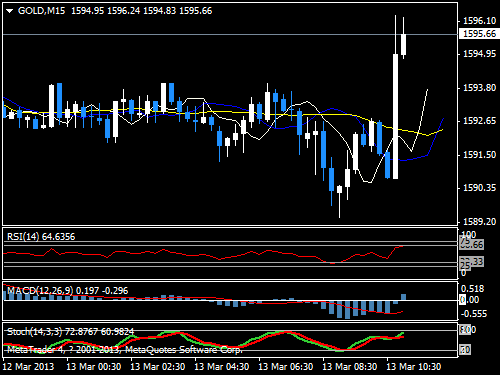Click the 13 Mar 00:30 time label

click(94, 367)
